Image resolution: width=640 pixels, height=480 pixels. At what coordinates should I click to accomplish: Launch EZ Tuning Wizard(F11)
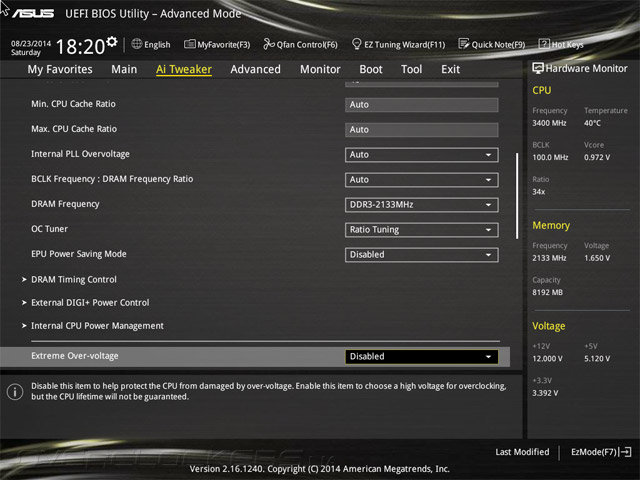398,44
